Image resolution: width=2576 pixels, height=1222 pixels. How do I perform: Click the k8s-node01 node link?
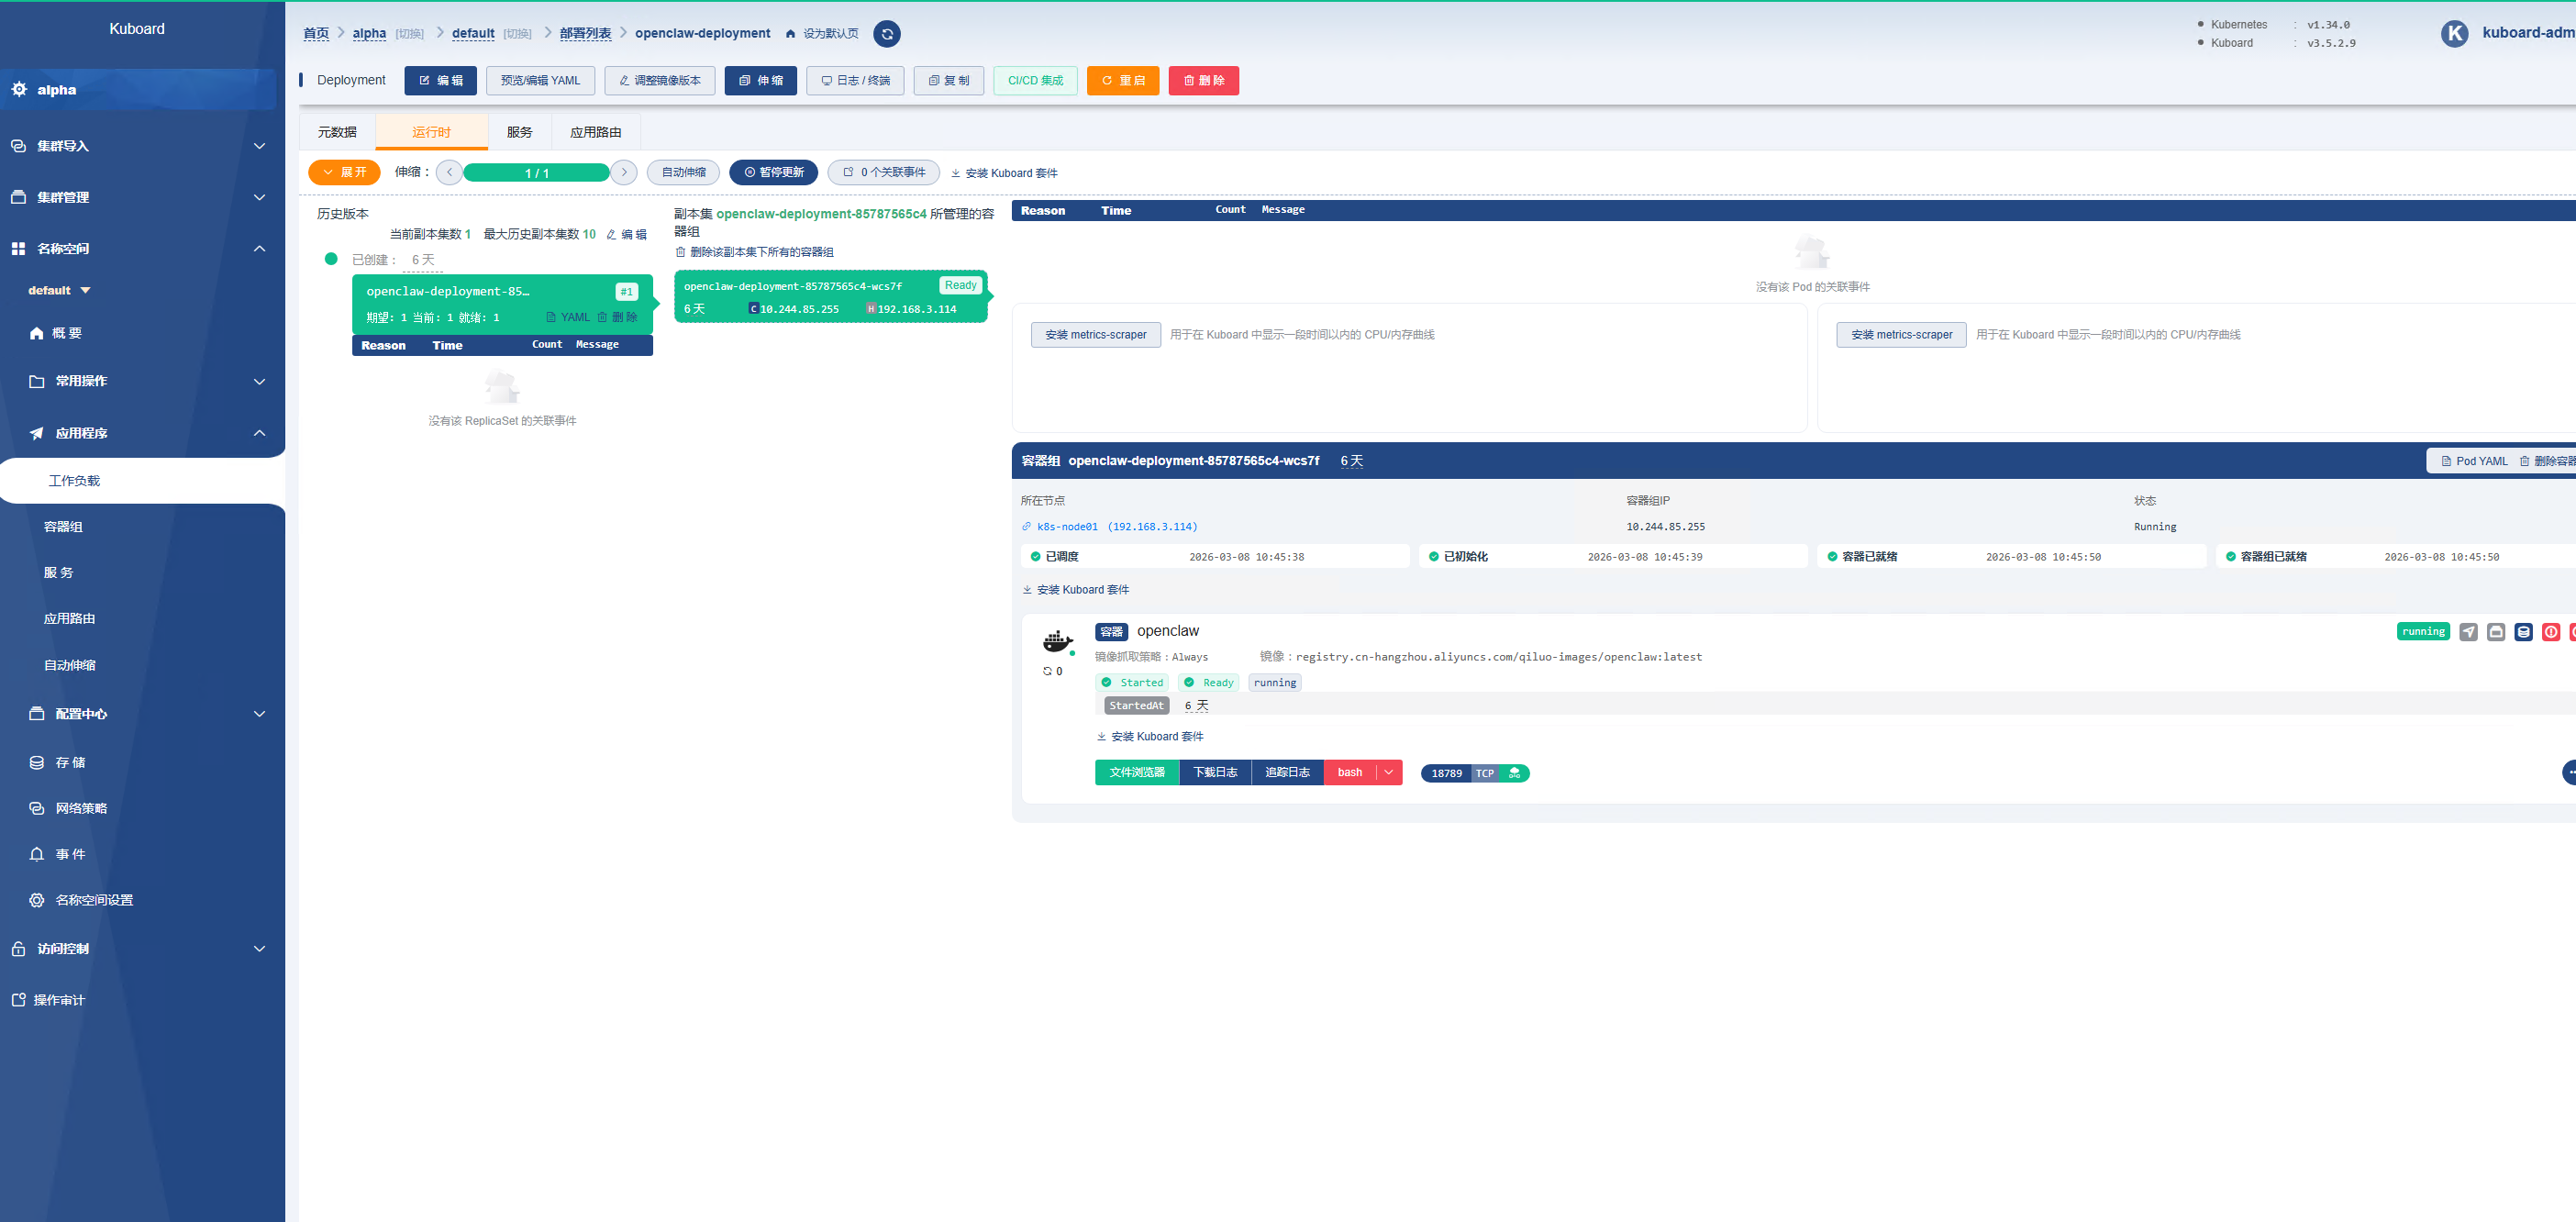(x=1066, y=527)
